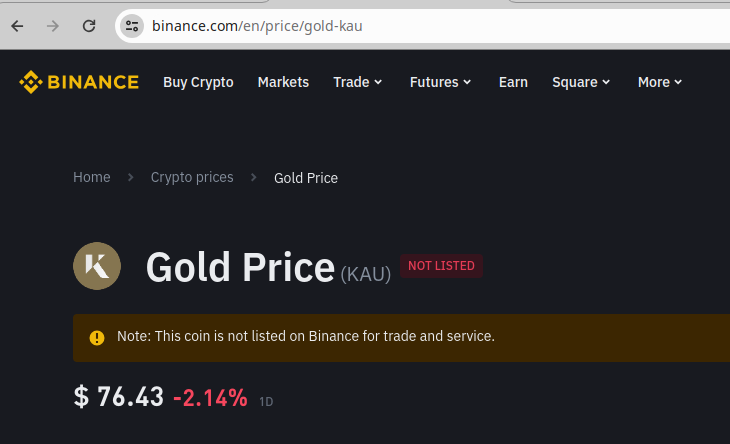Go back using browser back arrow

(17, 26)
